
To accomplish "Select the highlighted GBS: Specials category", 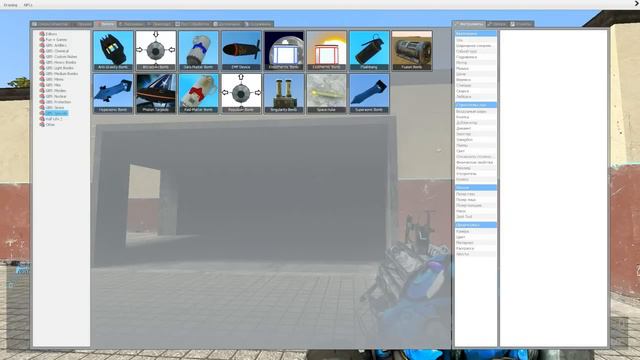I will [x=56, y=113].
